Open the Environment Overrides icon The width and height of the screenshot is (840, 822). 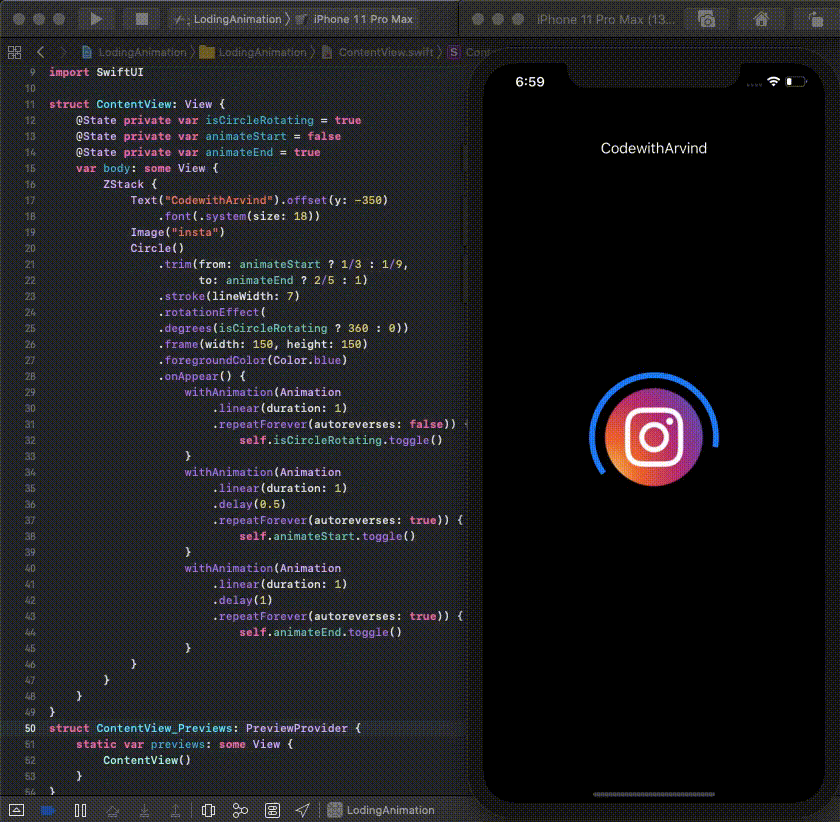pyautogui.click(x=272, y=810)
